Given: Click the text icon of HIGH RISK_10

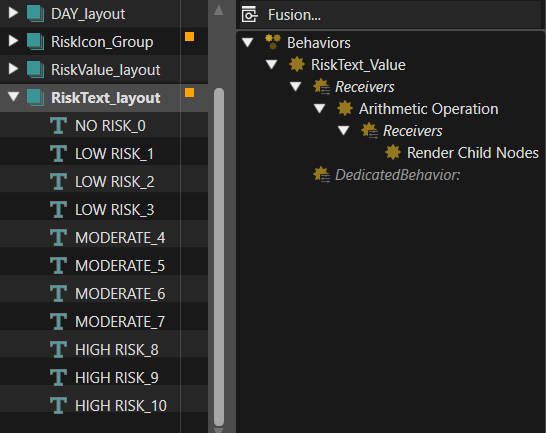Looking at the screenshot, I should pyautogui.click(x=58, y=405).
